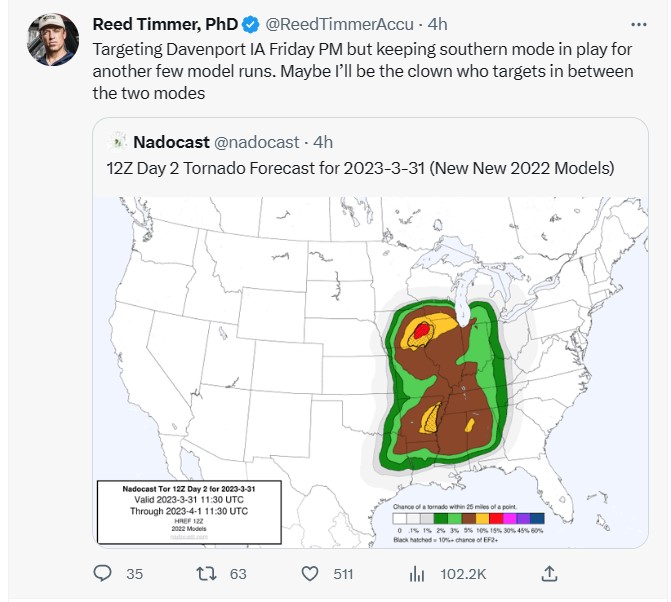Open the quoted 12Z Day 2 Tornado Forecast text

click(360, 168)
